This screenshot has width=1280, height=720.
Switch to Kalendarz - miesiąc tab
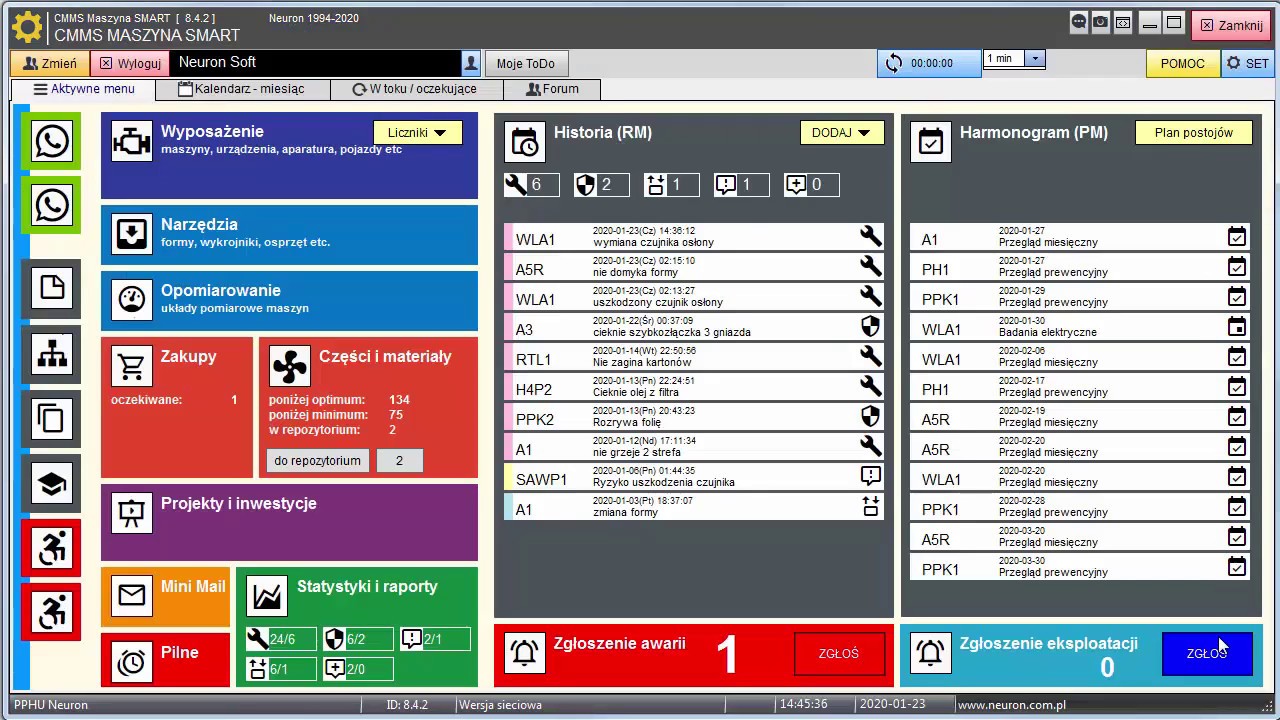coord(242,89)
